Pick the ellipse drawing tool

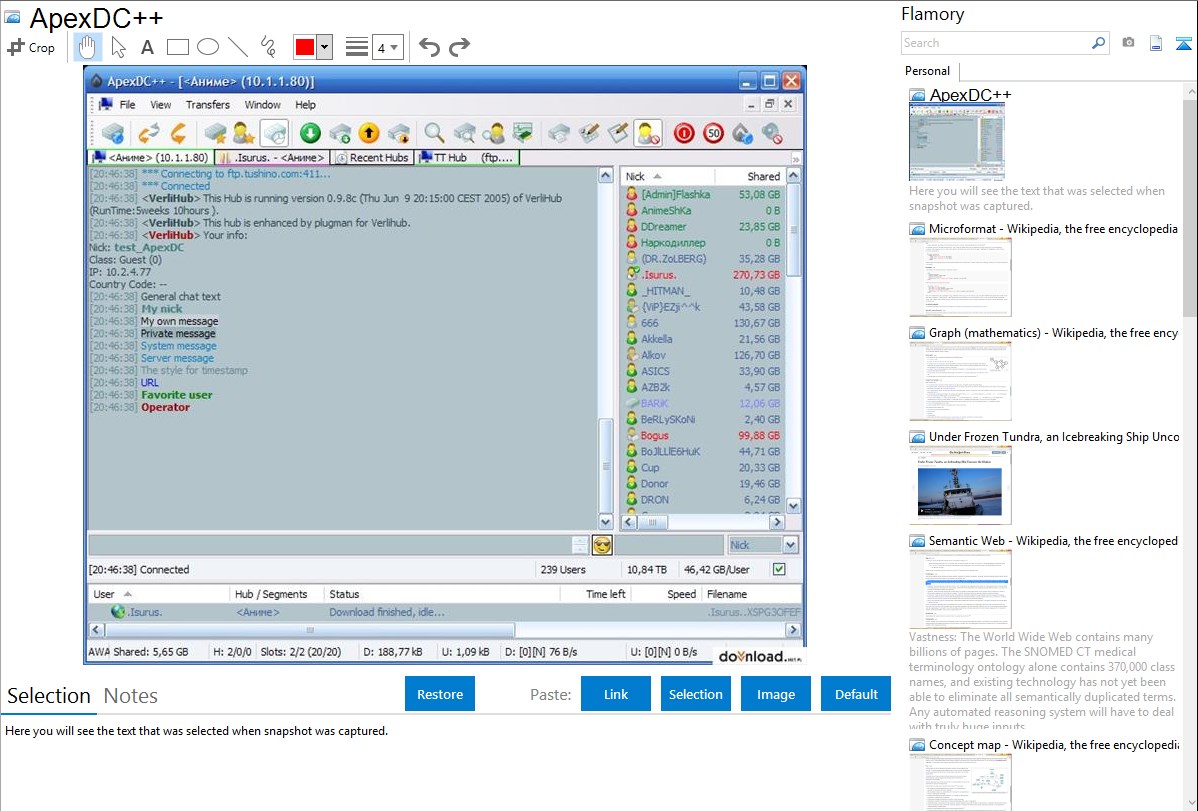click(x=208, y=47)
